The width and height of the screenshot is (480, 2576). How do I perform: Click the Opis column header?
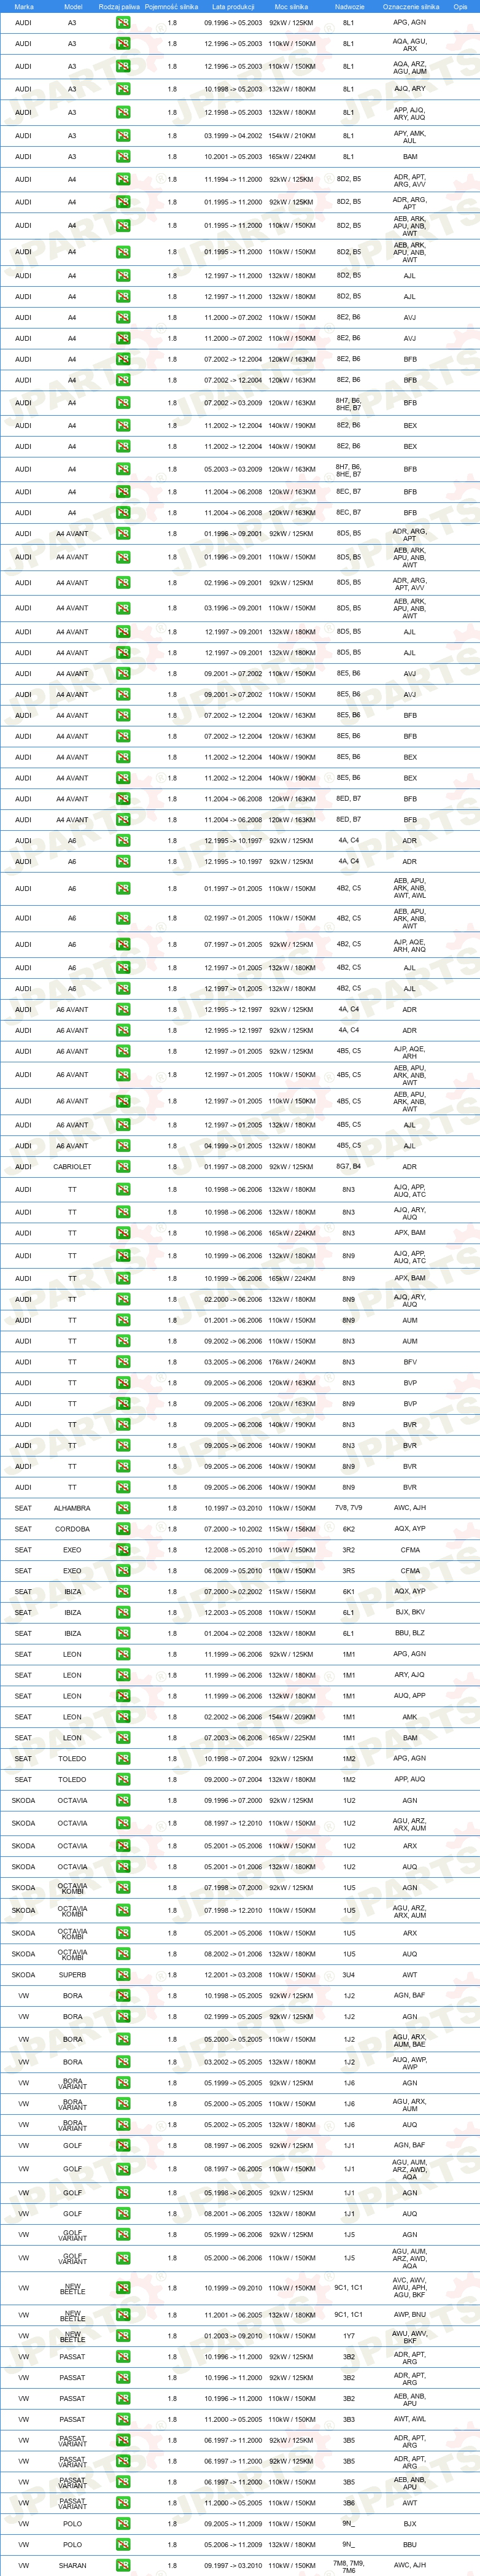pos(460,6)
